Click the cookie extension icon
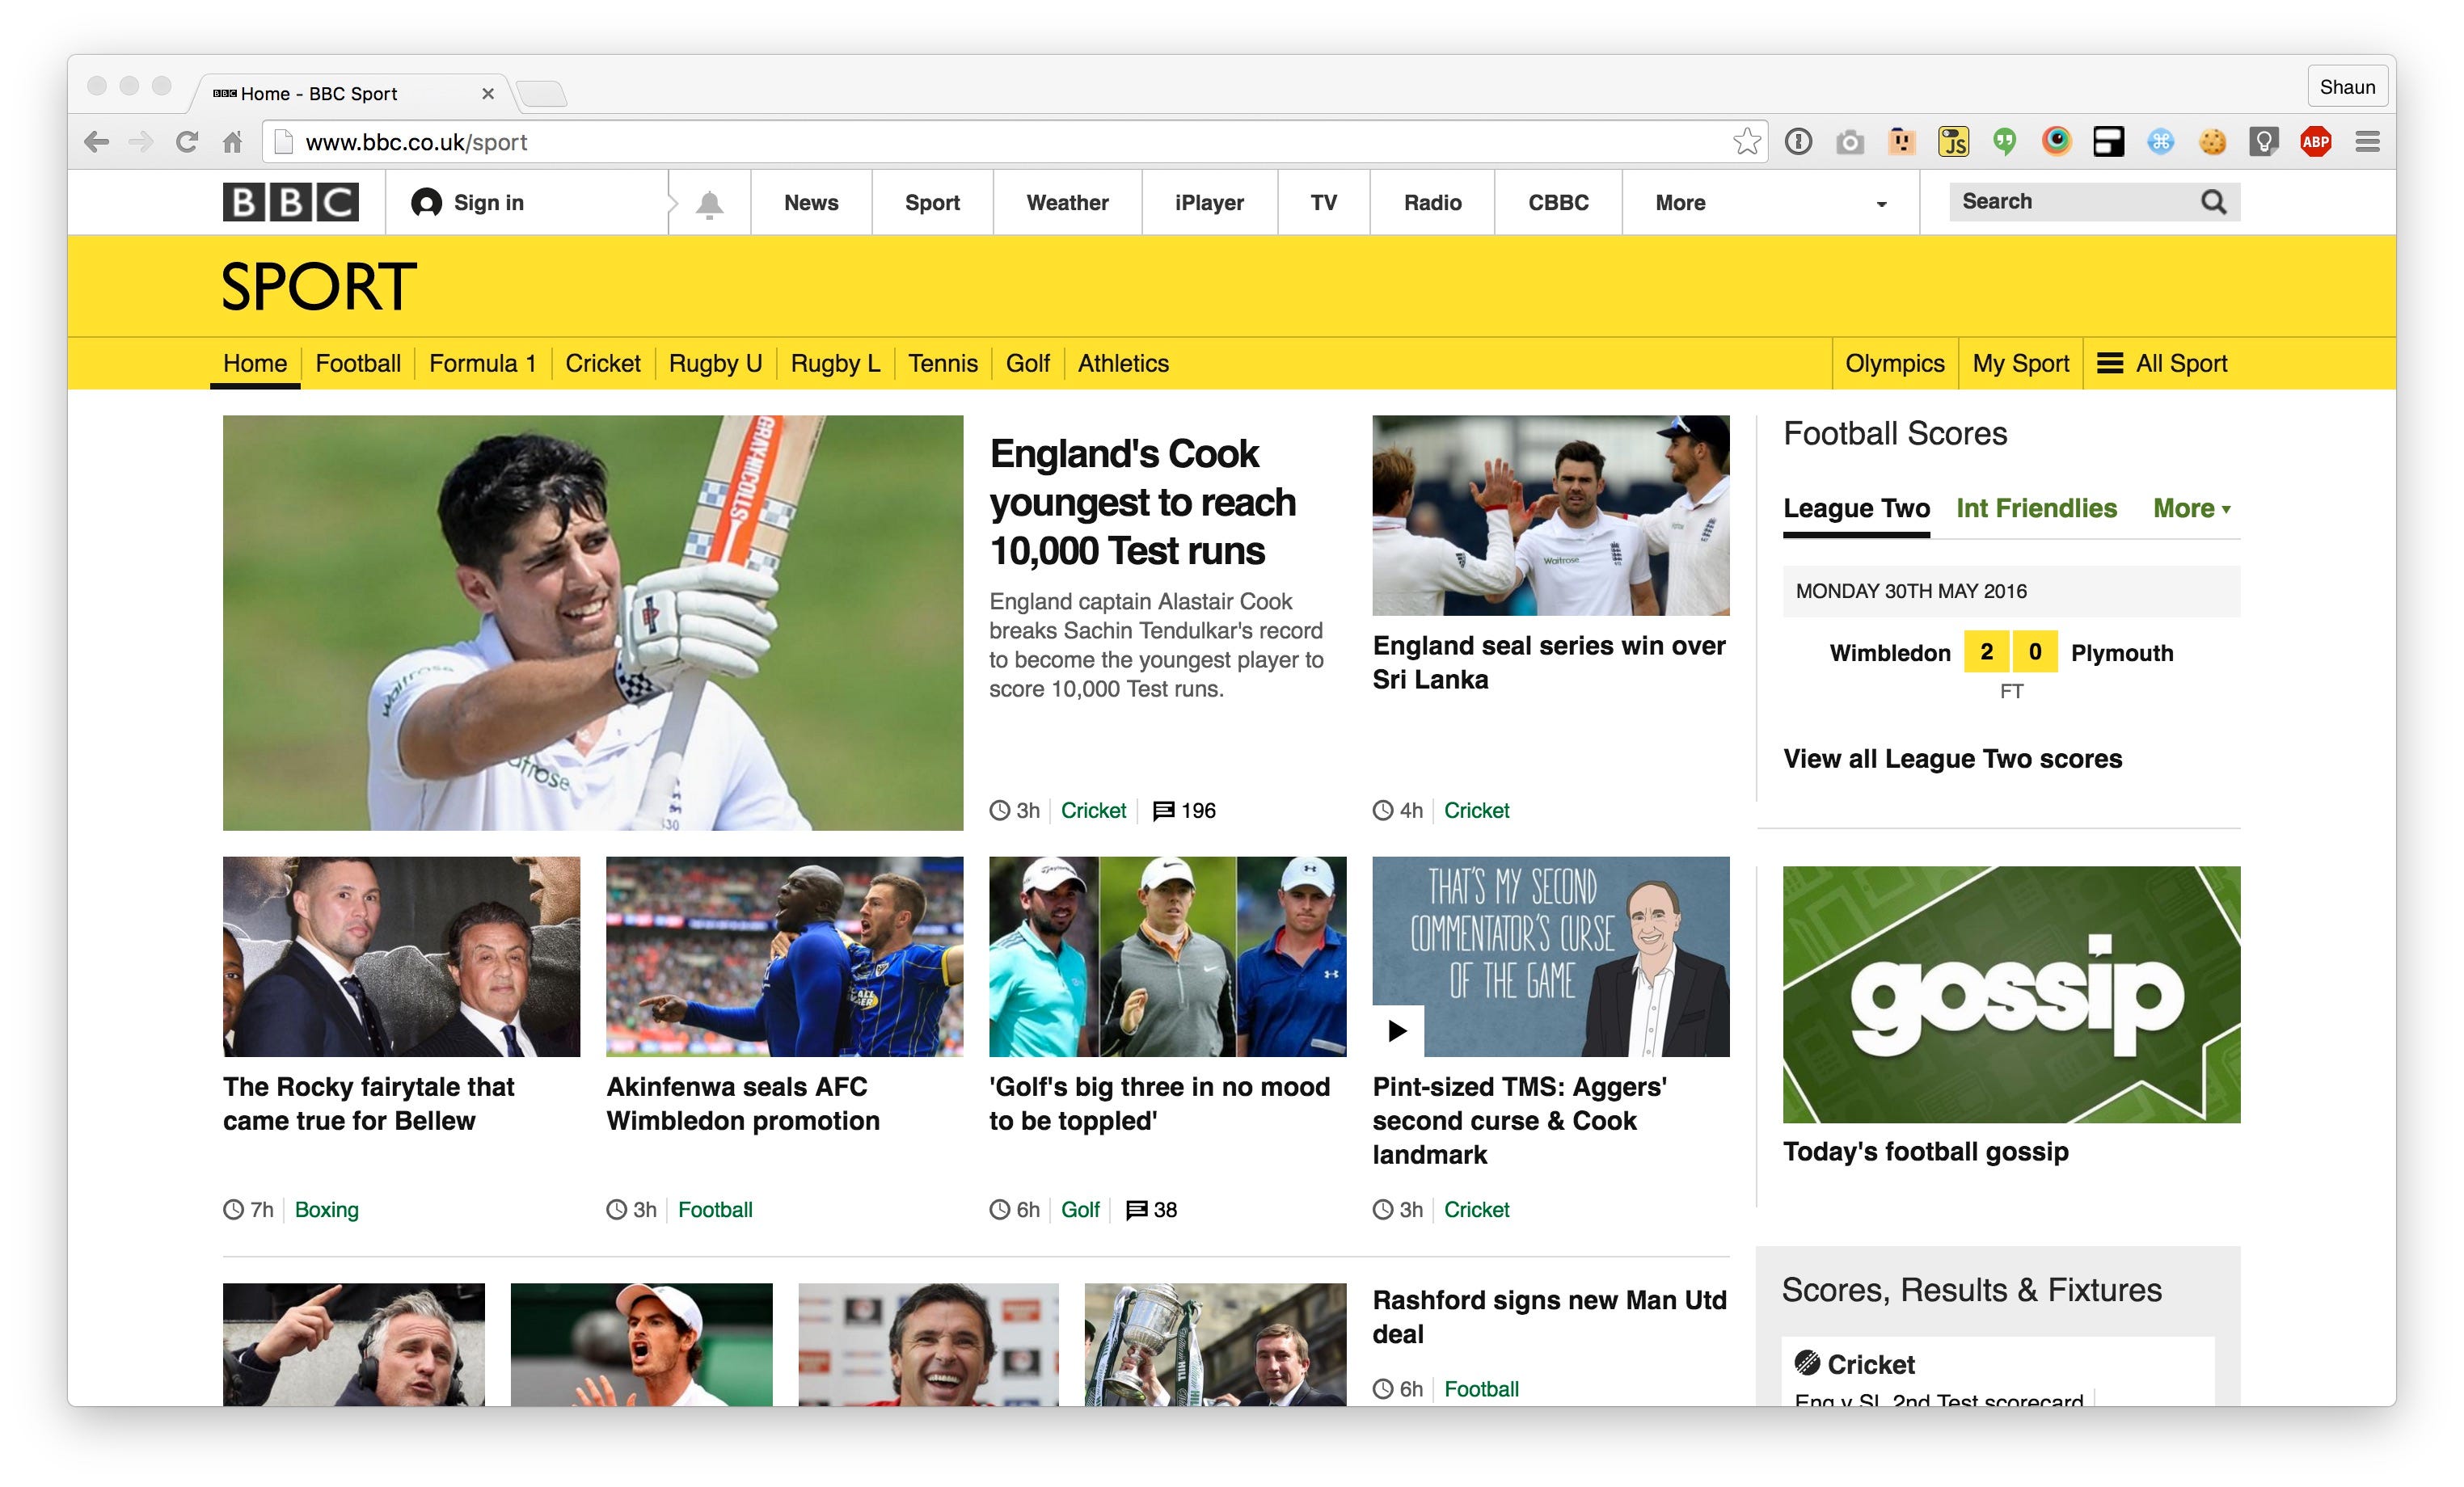2464x1487 pixels. (x=2212, y=142)
